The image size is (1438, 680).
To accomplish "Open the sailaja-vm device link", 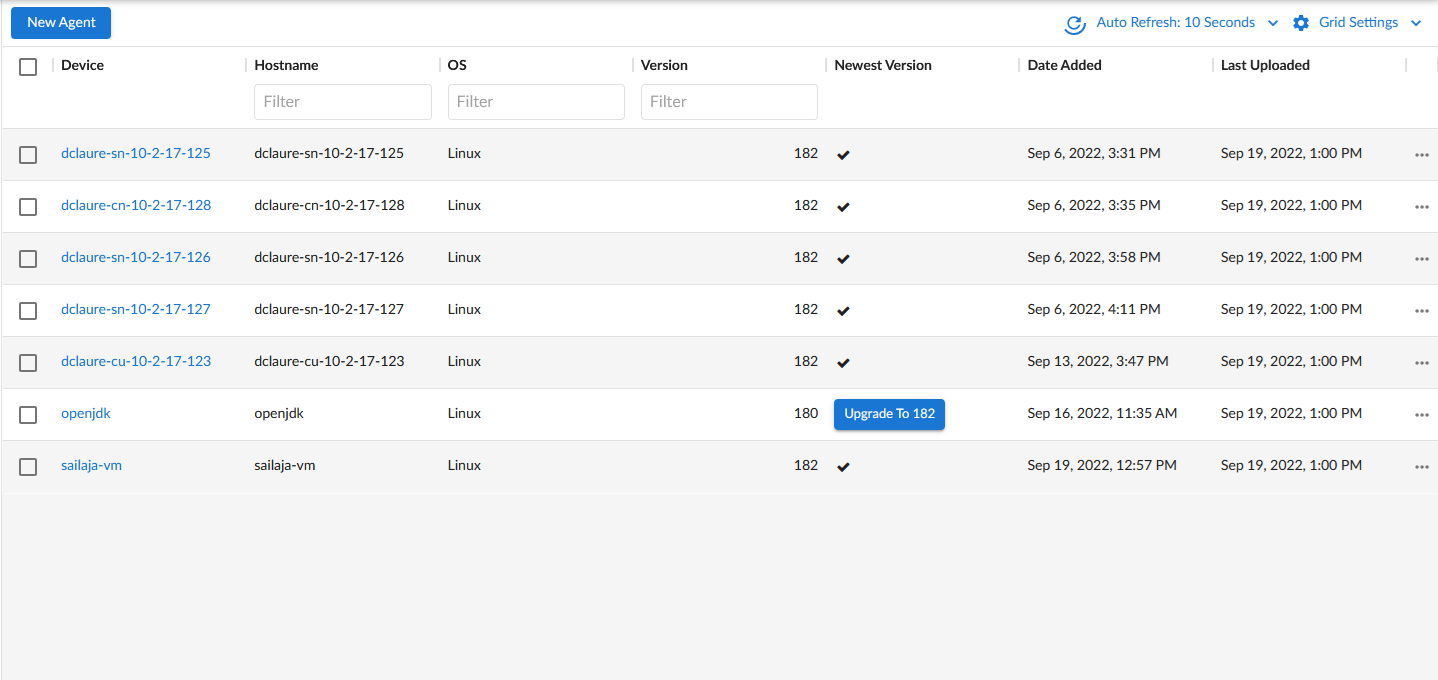I will 91,465.
